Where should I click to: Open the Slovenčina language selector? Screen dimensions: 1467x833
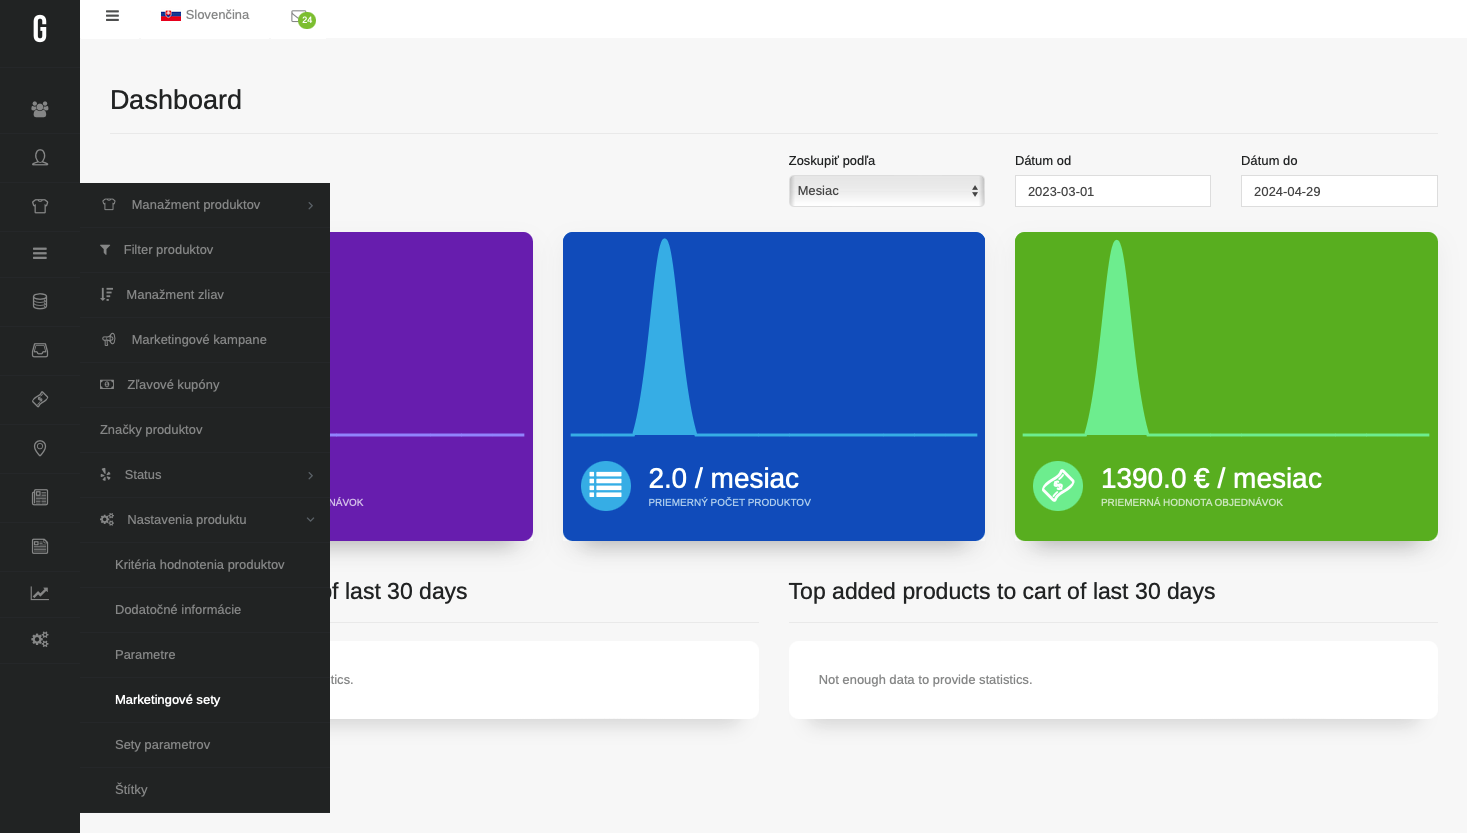(205, 15)
